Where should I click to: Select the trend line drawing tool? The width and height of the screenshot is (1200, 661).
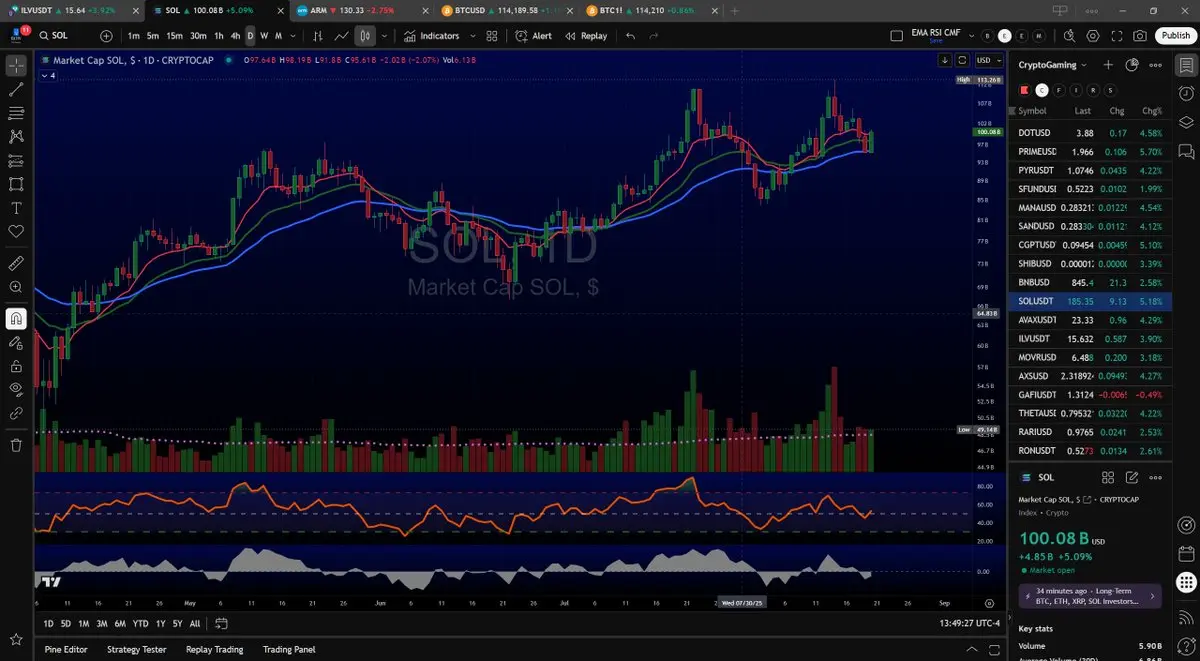[16, 89]
